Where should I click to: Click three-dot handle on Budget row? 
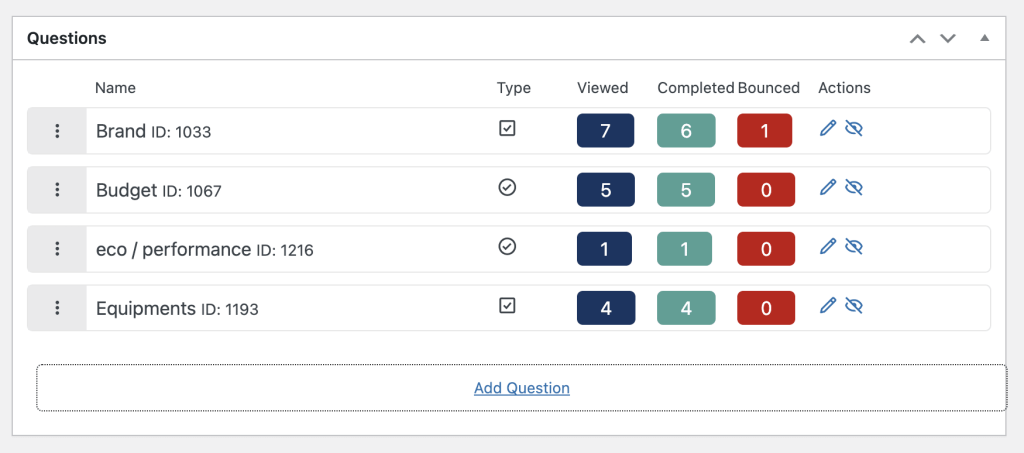[57, 190]
